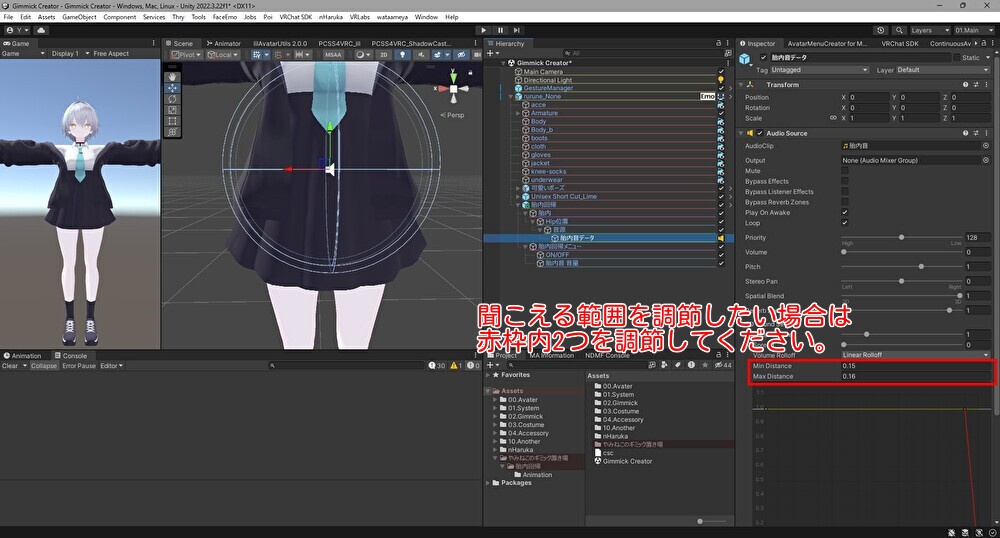Open the Display 1 dropdown
1000x538 pixels.
pos(70,54)
